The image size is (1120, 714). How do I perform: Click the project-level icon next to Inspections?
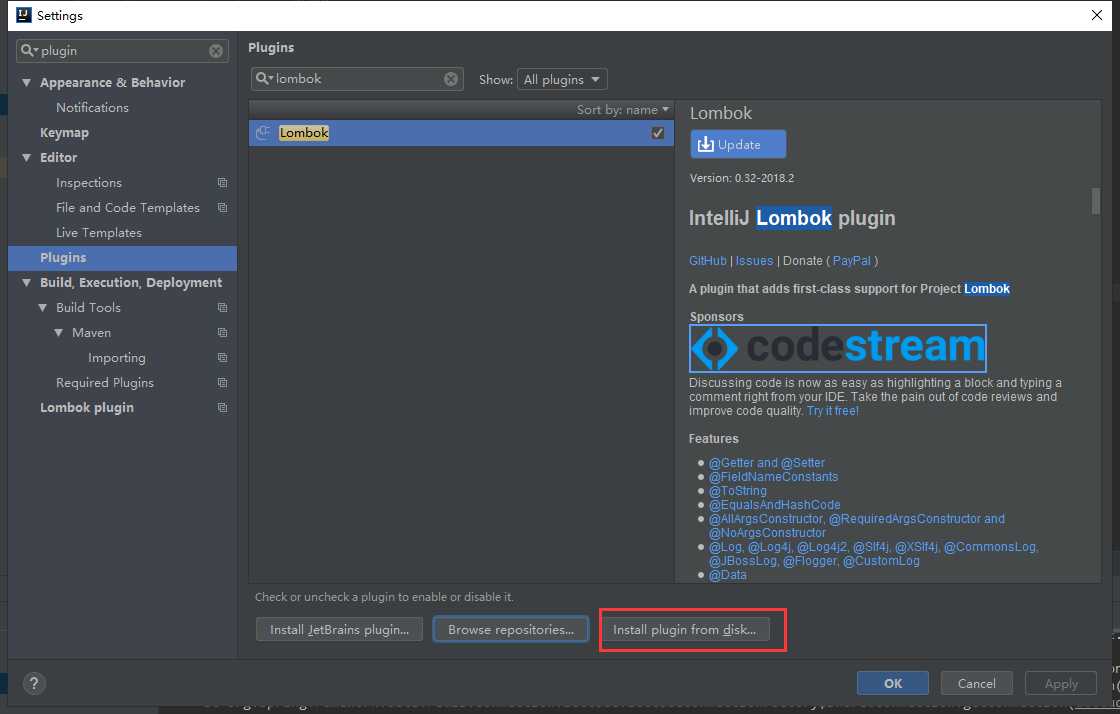pos(222,183)
